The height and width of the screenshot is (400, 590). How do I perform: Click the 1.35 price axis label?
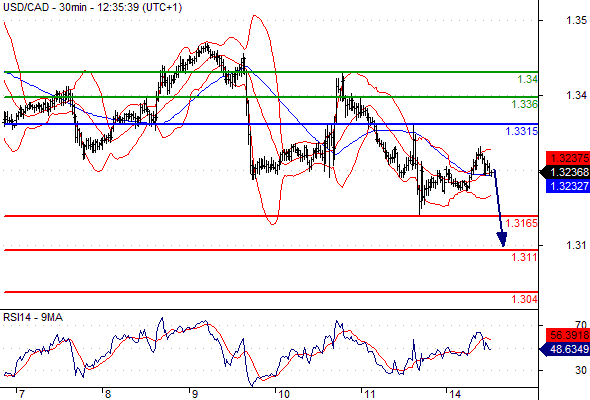pyautogui.click(x=576, y=20)
